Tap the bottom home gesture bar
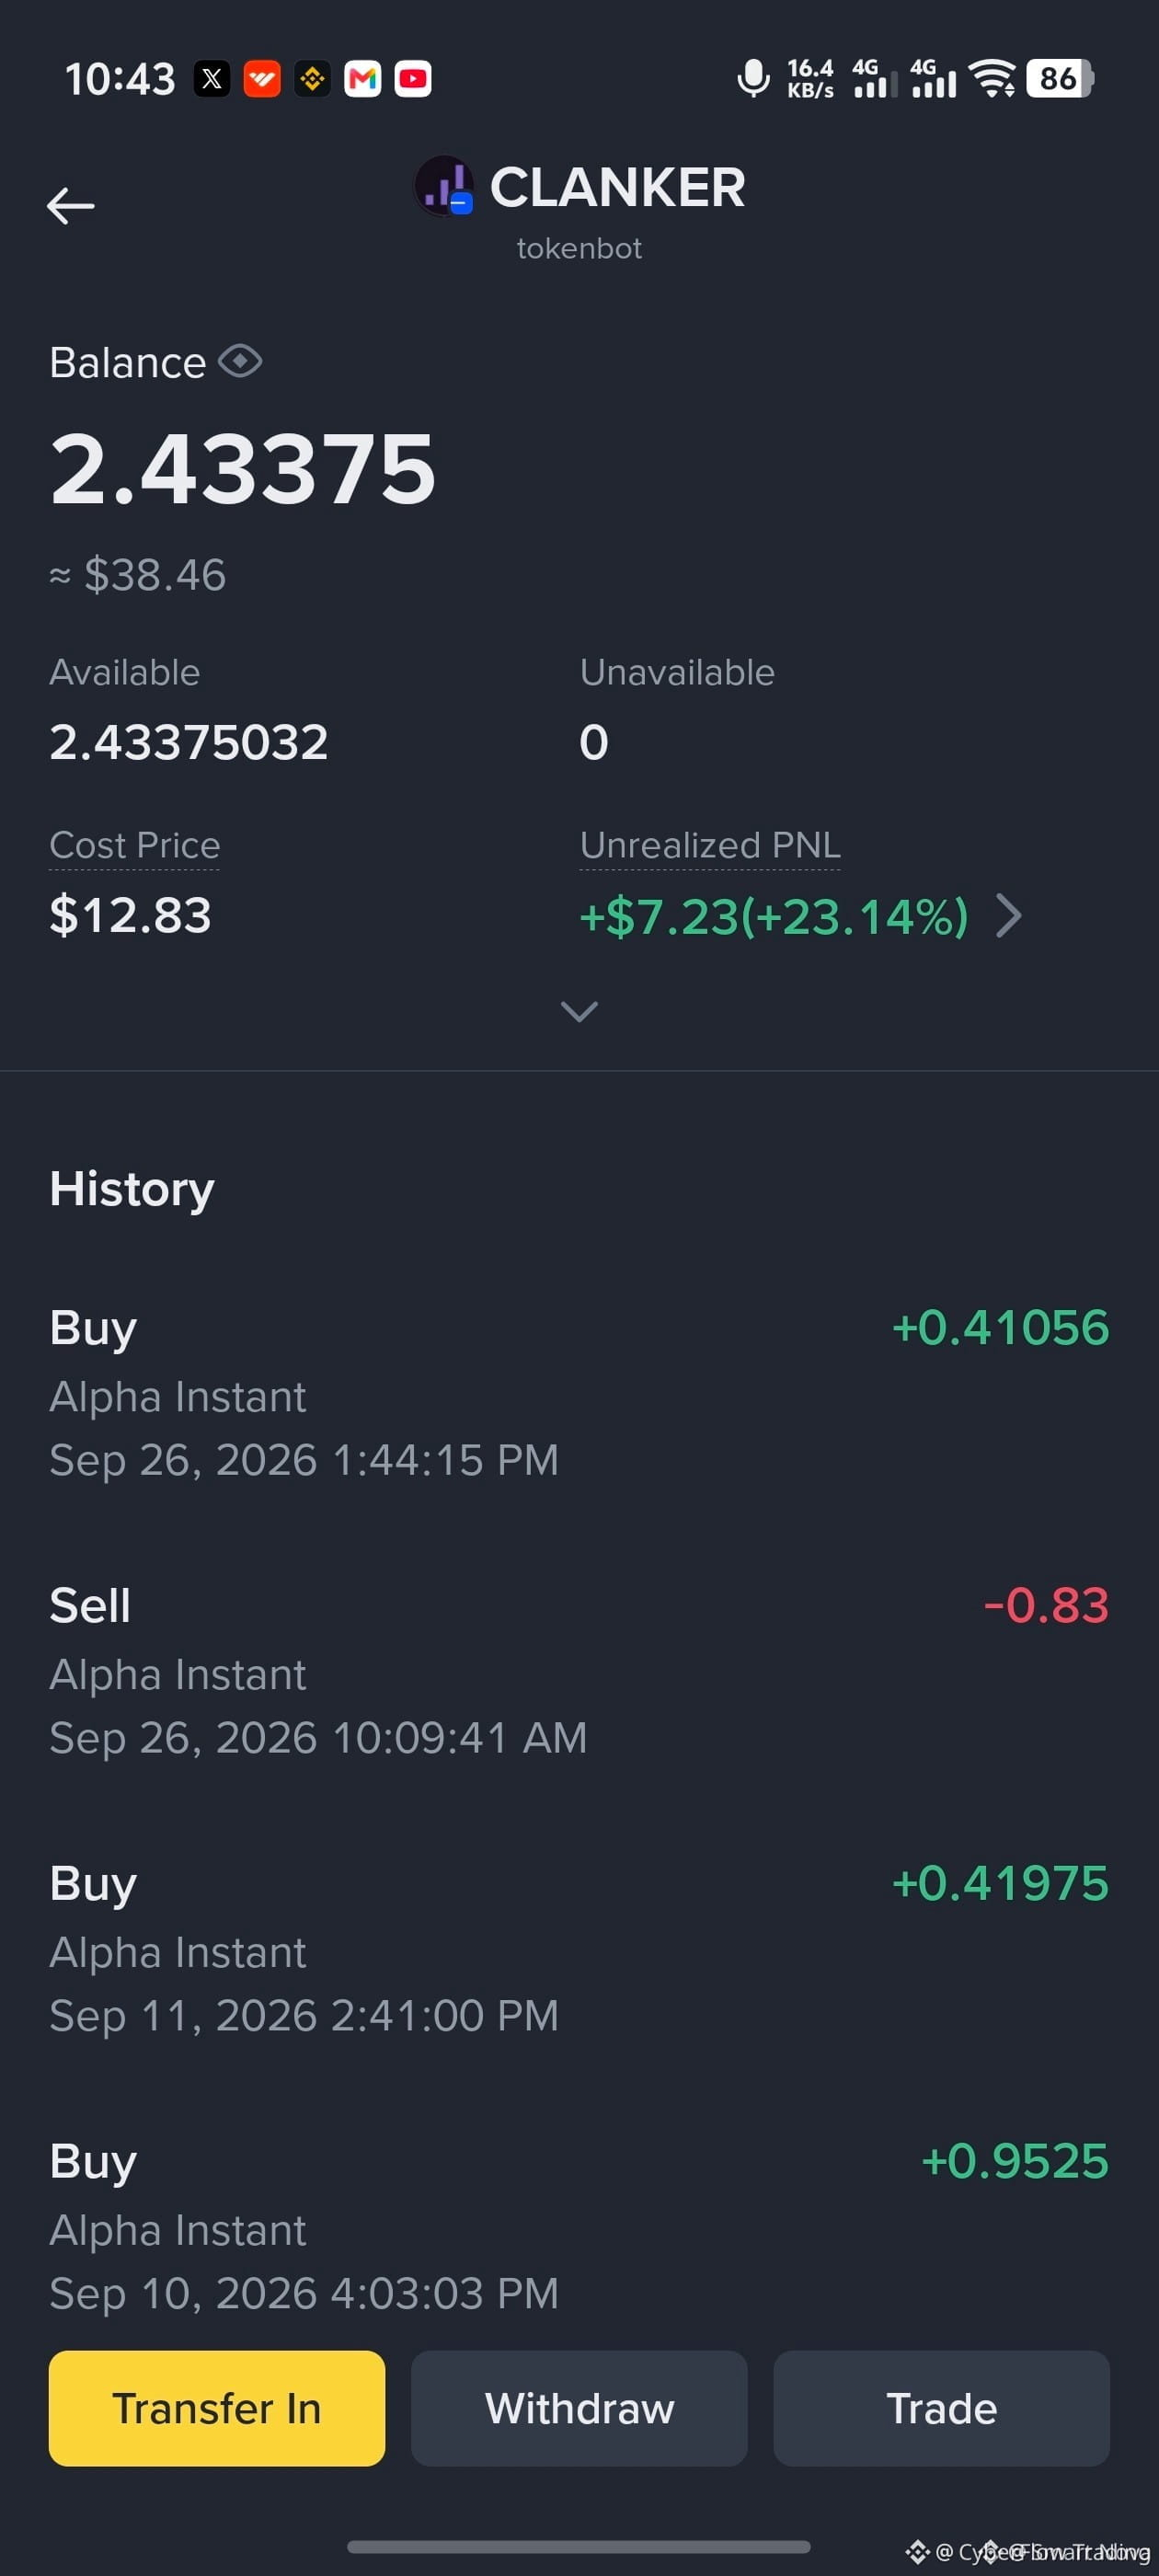 579,2546
